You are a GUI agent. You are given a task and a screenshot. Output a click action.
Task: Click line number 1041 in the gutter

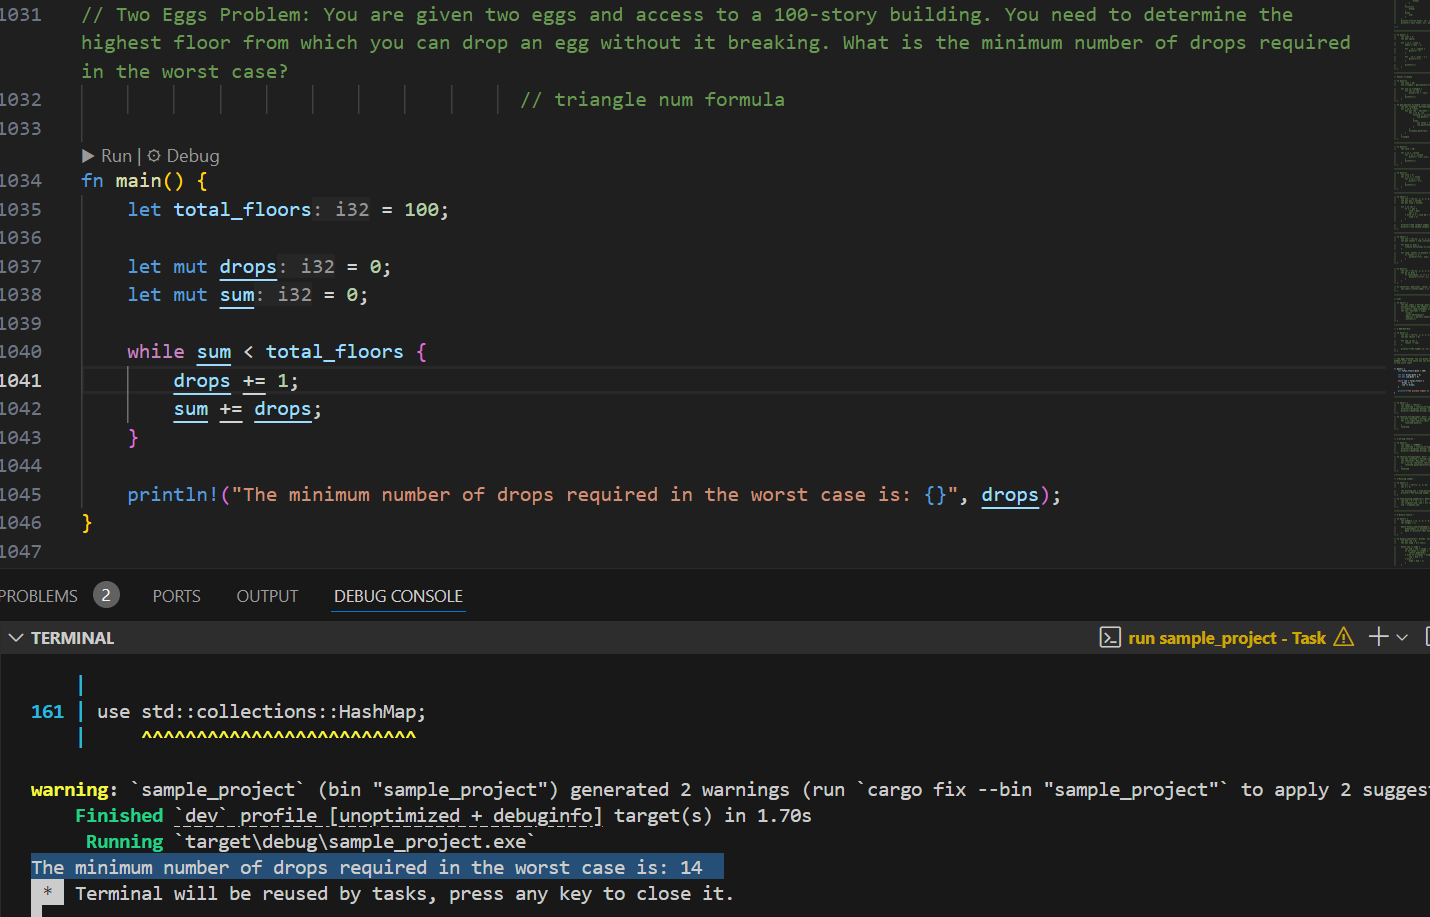22,381
